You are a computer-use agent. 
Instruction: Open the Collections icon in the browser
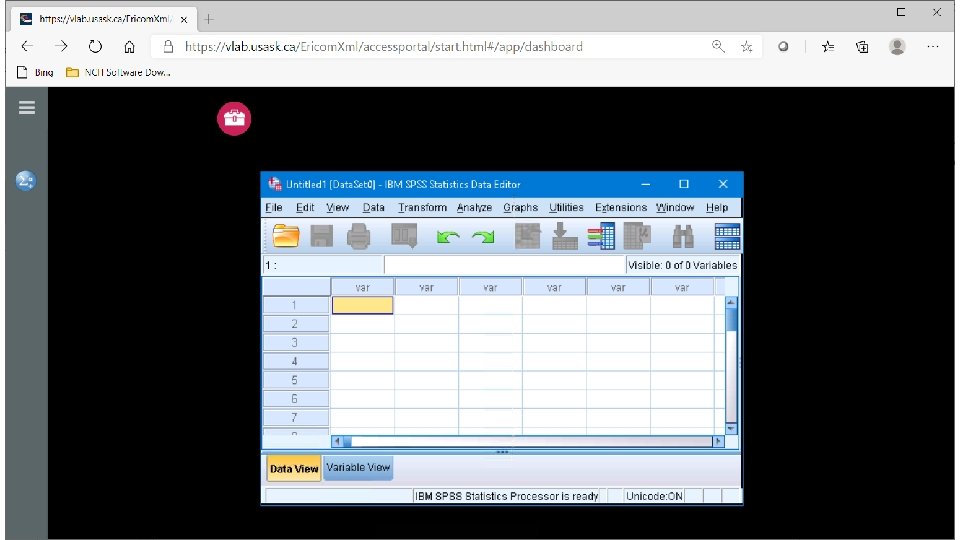[x=862, y=47]
